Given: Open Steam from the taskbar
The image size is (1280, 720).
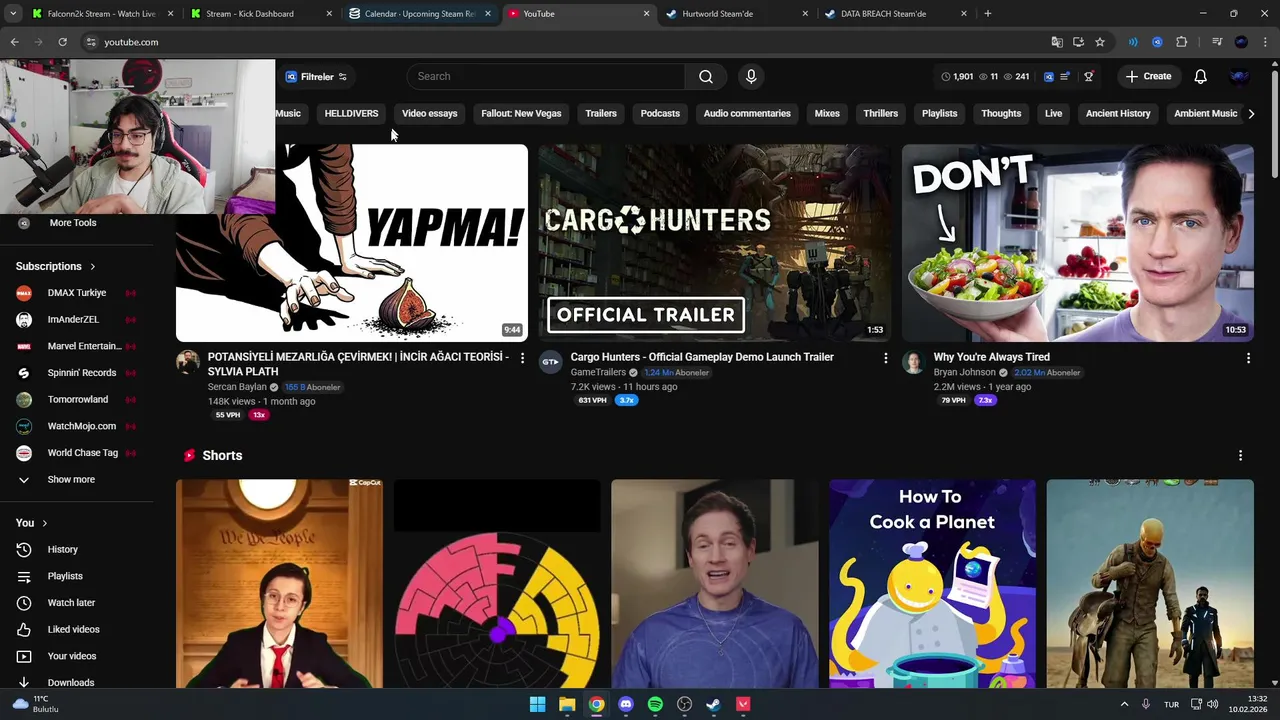Looking at the screenshot, I should click(713, 705).
